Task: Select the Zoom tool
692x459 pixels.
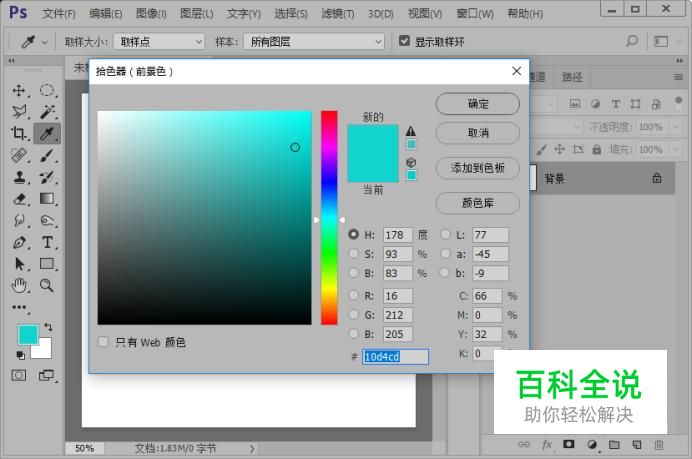Action: (x=47, y=286)
